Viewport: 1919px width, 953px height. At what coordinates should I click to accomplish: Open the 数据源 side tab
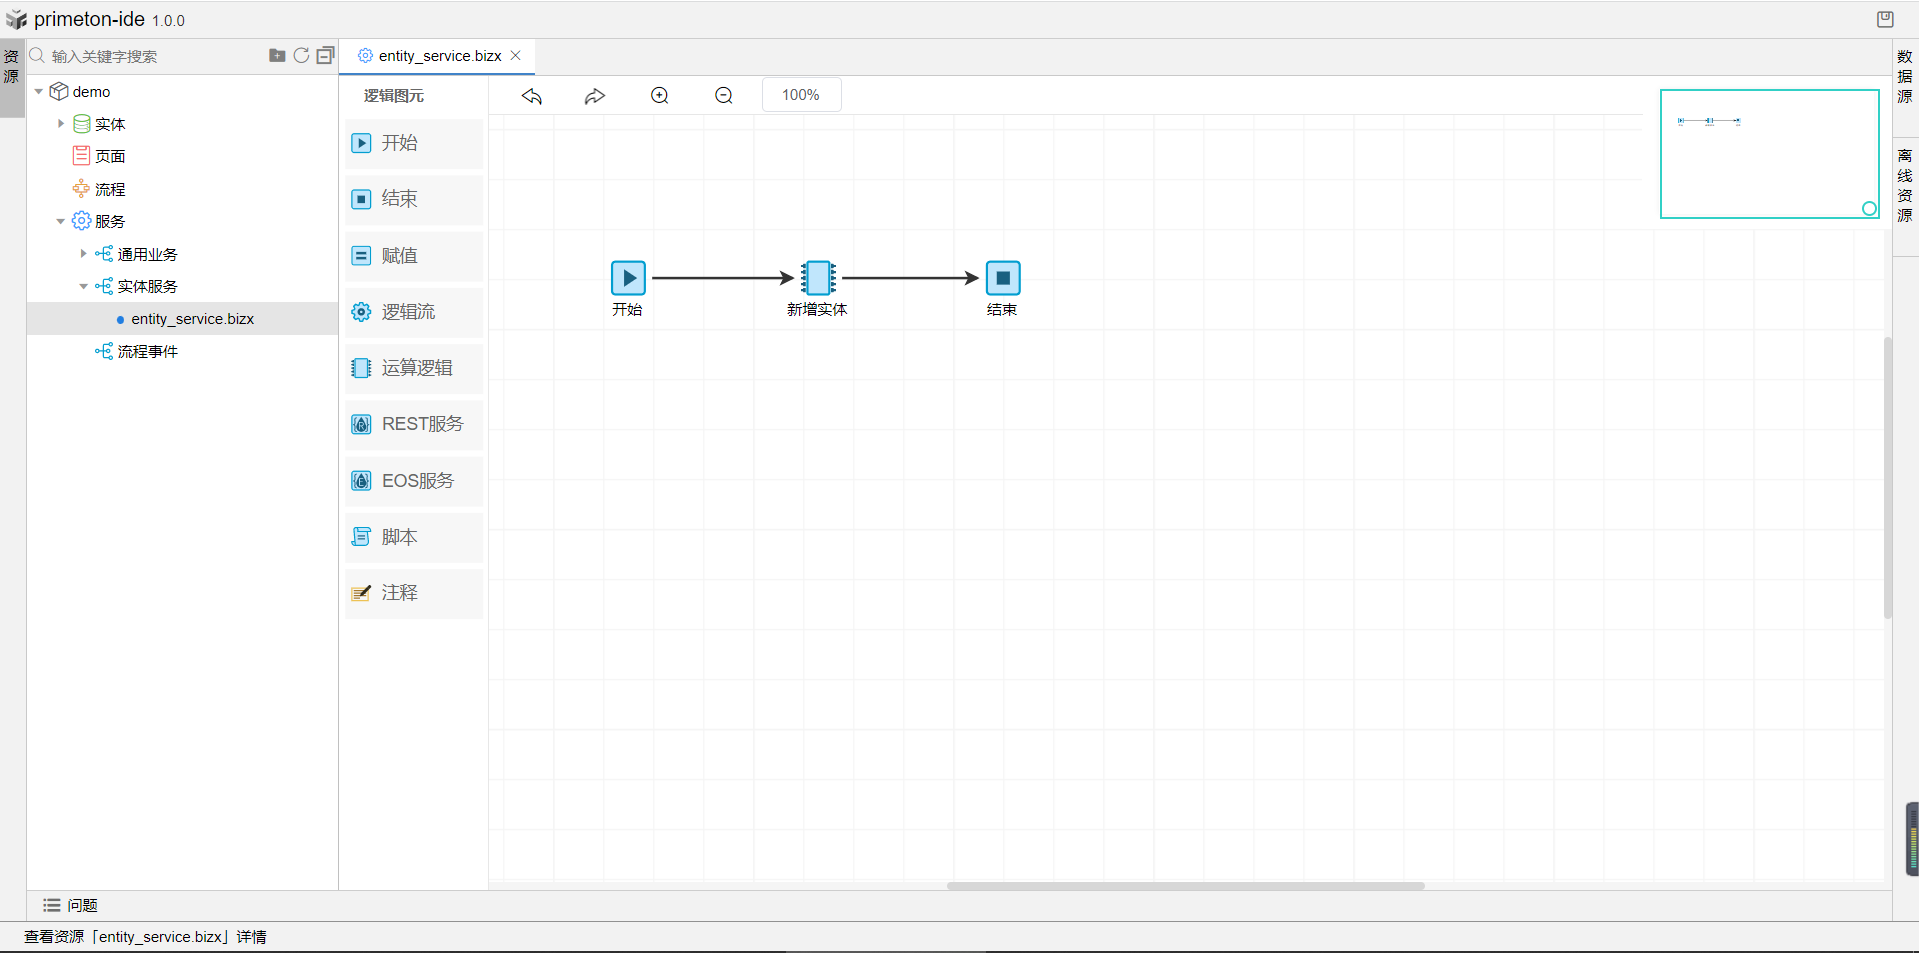(x=1905, y=77)
